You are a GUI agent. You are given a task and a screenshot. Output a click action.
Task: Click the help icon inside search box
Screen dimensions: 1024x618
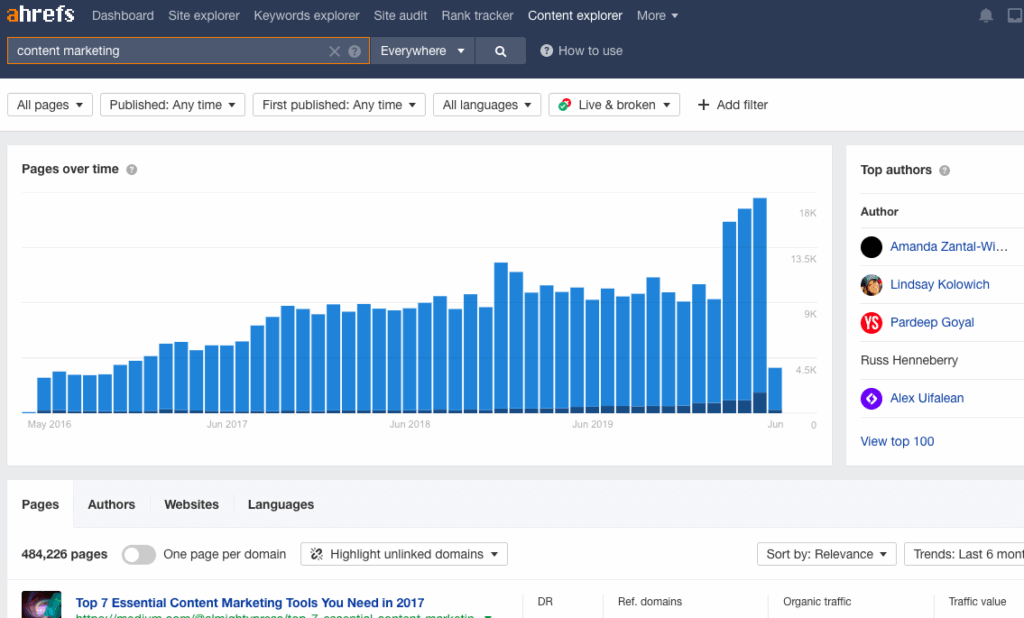tap(354, 51)
